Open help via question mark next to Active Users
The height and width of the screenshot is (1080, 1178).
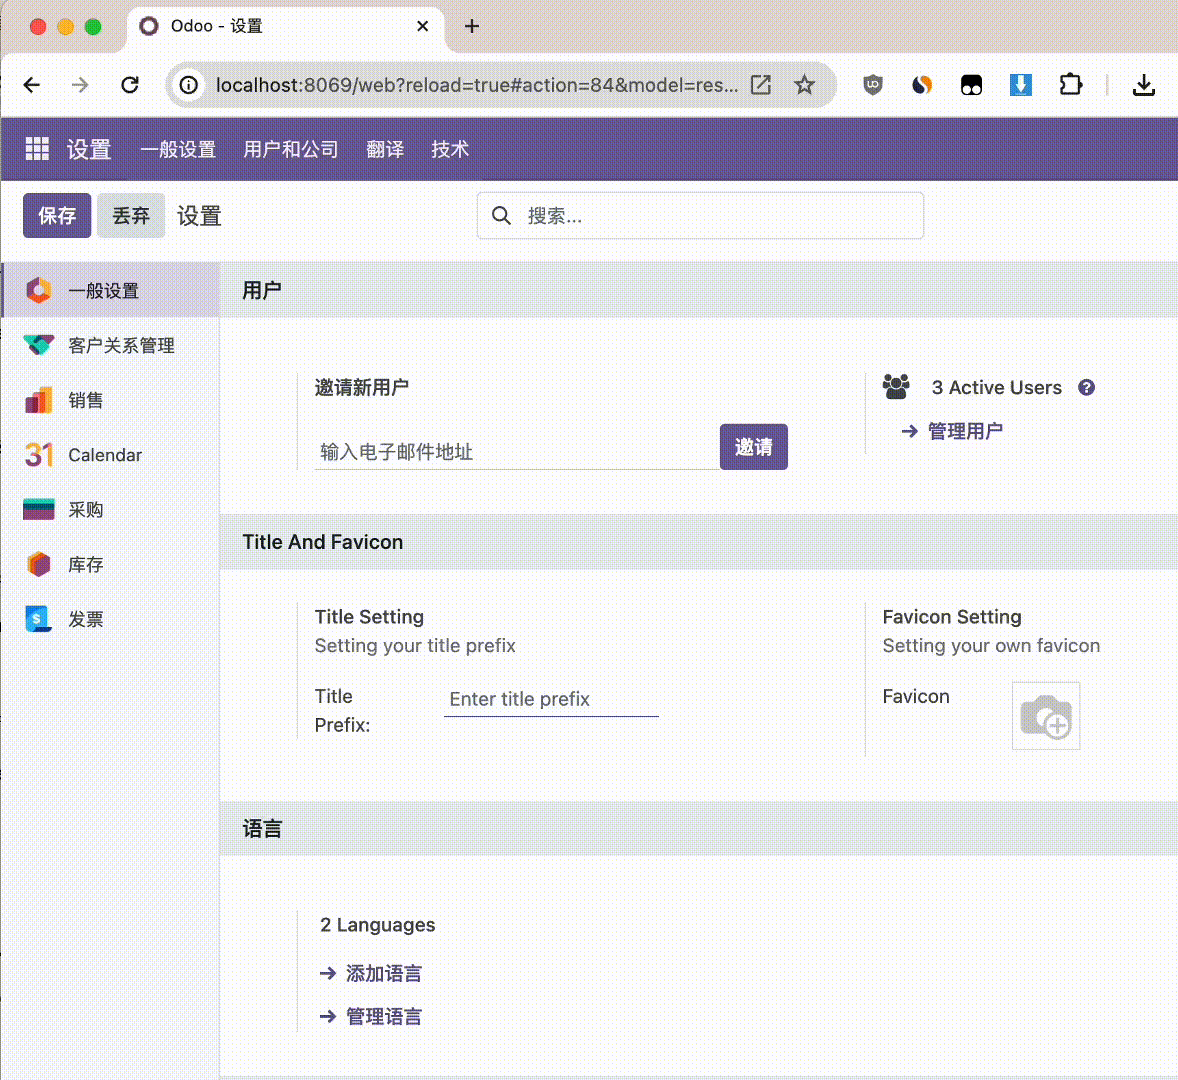(x=1086, y=387)
